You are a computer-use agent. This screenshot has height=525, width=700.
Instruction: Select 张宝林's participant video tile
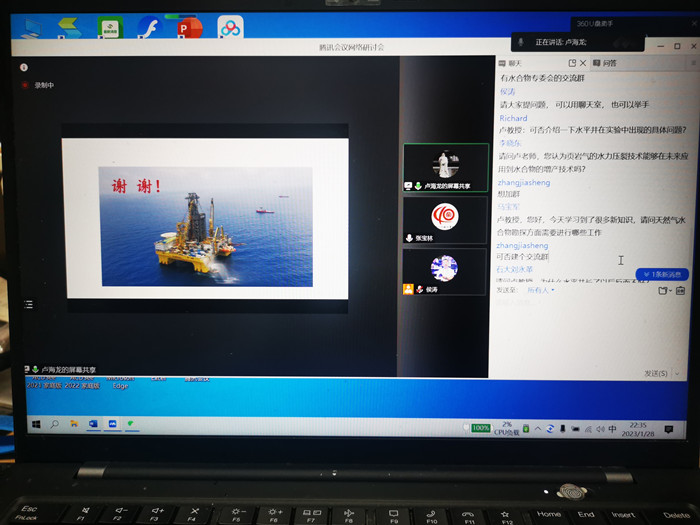[445, 220]
